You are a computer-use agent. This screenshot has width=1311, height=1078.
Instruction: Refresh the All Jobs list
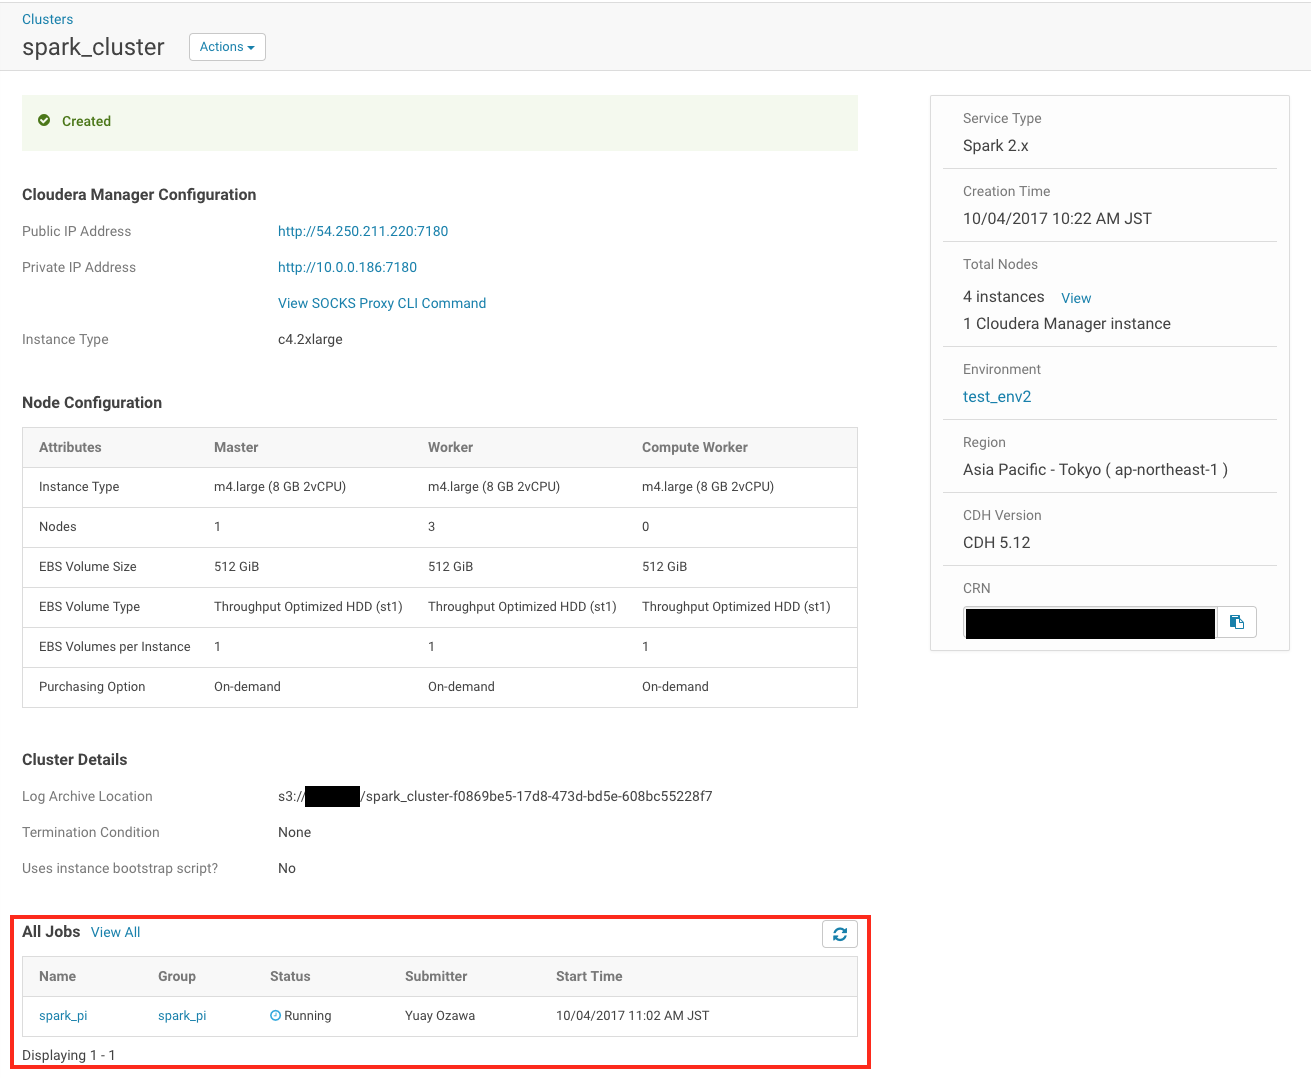(x=839, y=933)
